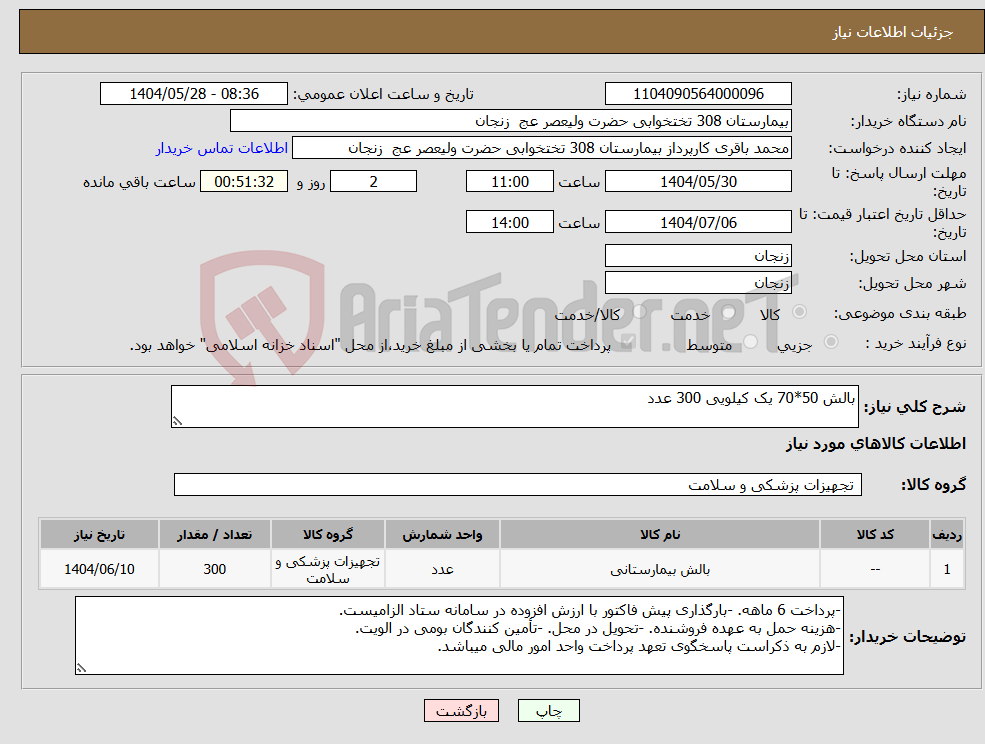Click the buyer organization name field

click(511, 121)
